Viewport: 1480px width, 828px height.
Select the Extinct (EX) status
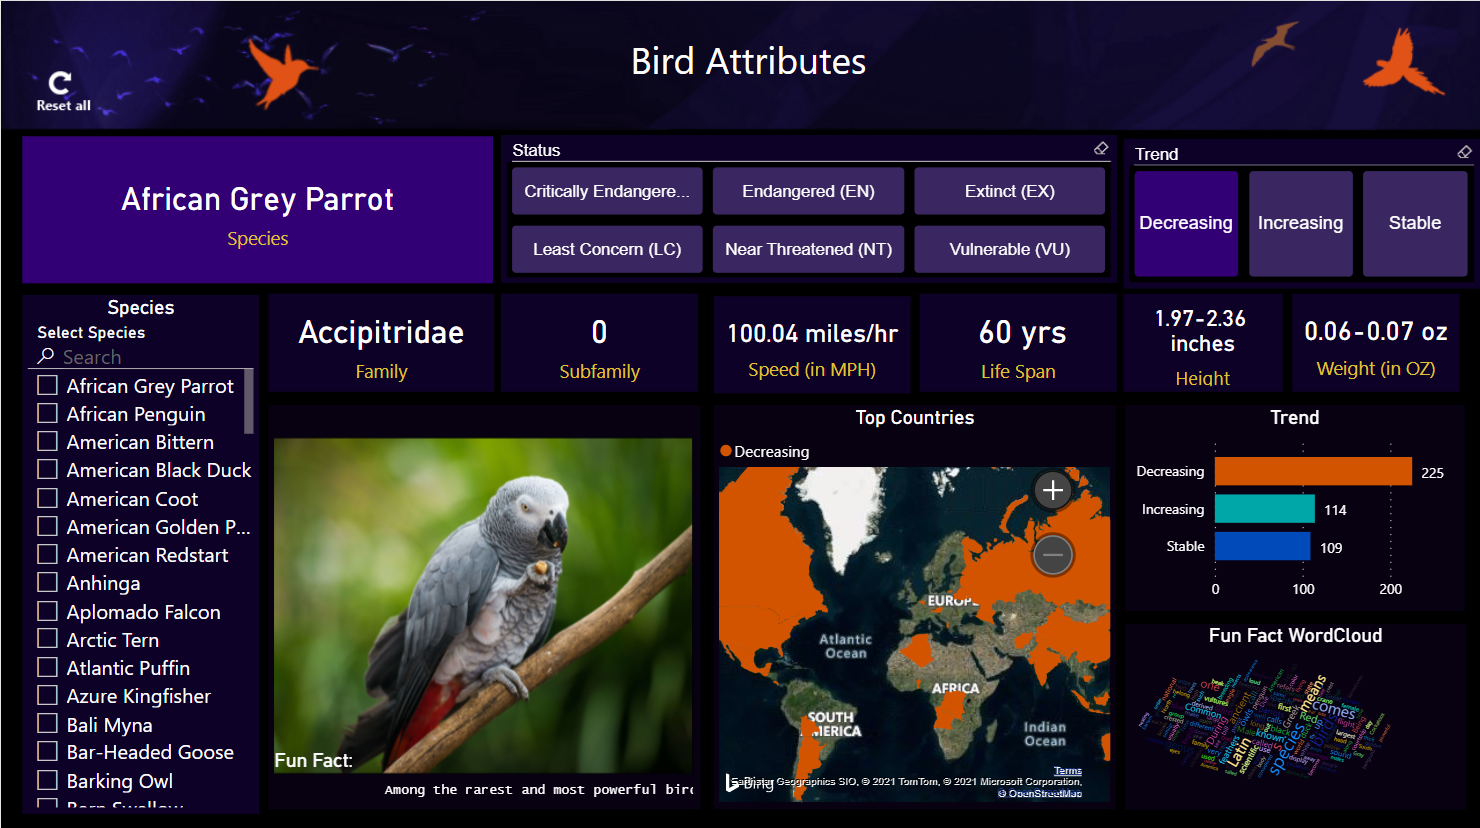point(1009,191)
